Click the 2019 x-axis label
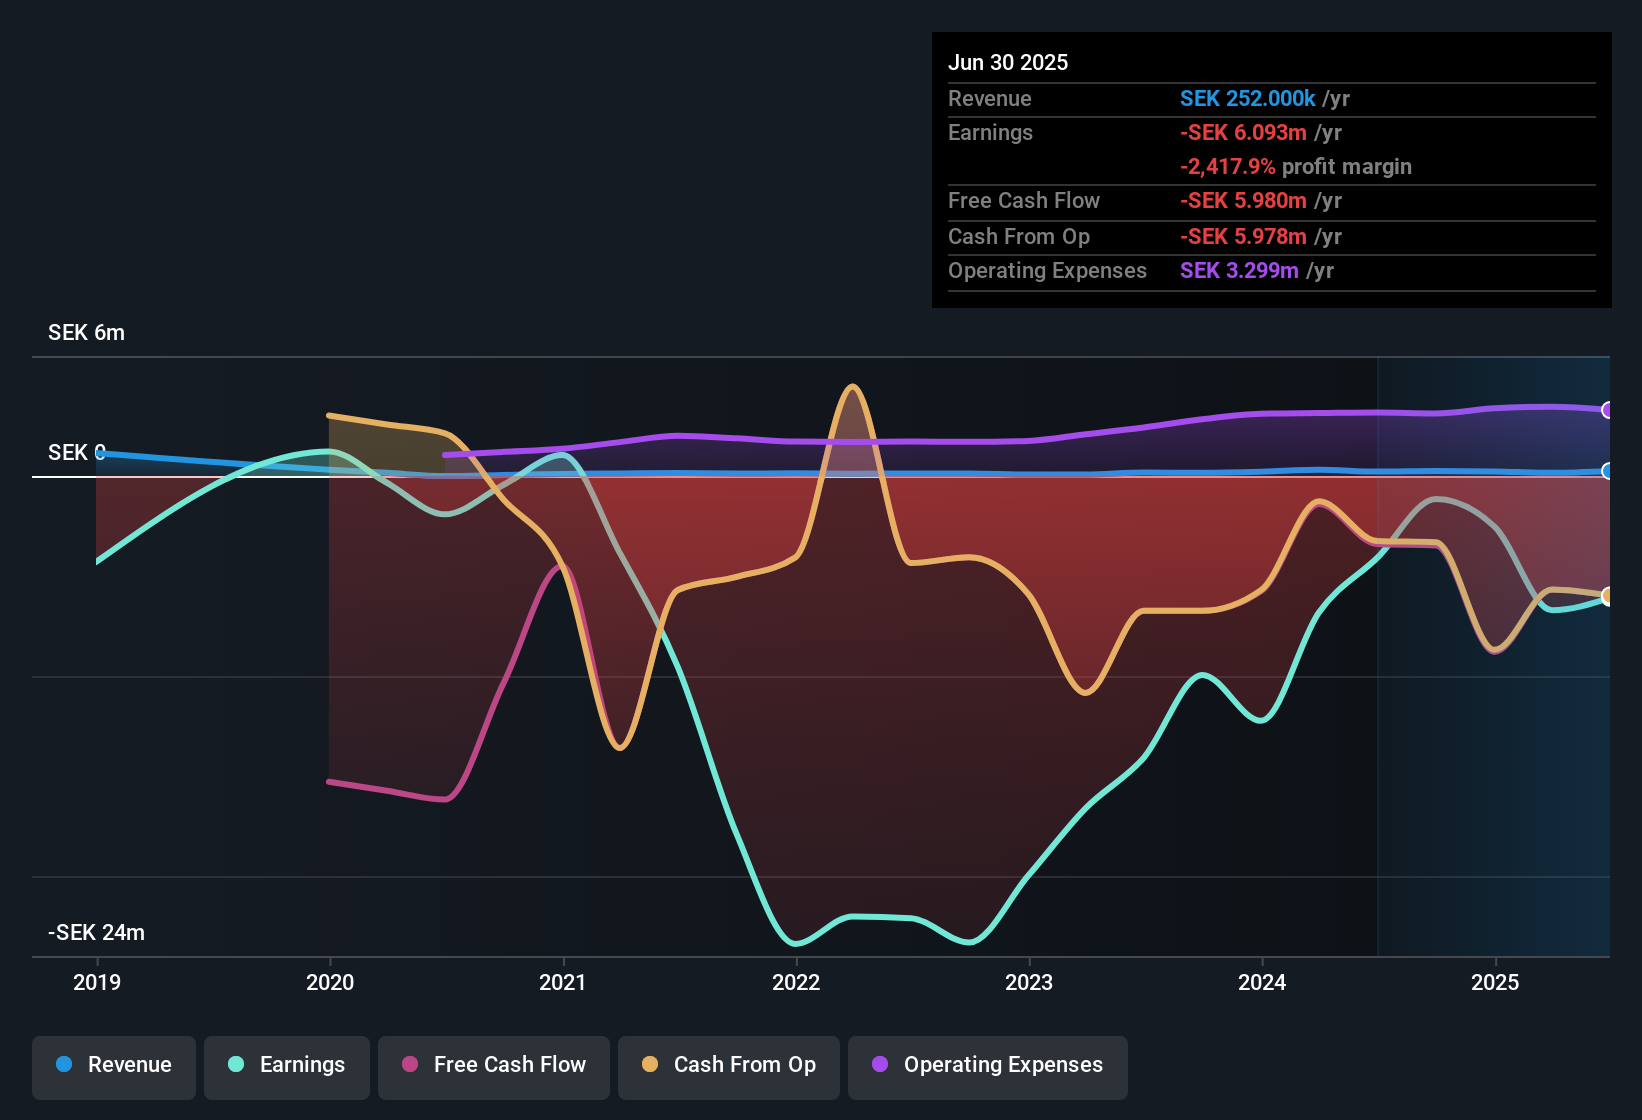Screen dimensions: 1642x1120 (x=97, y=982)
